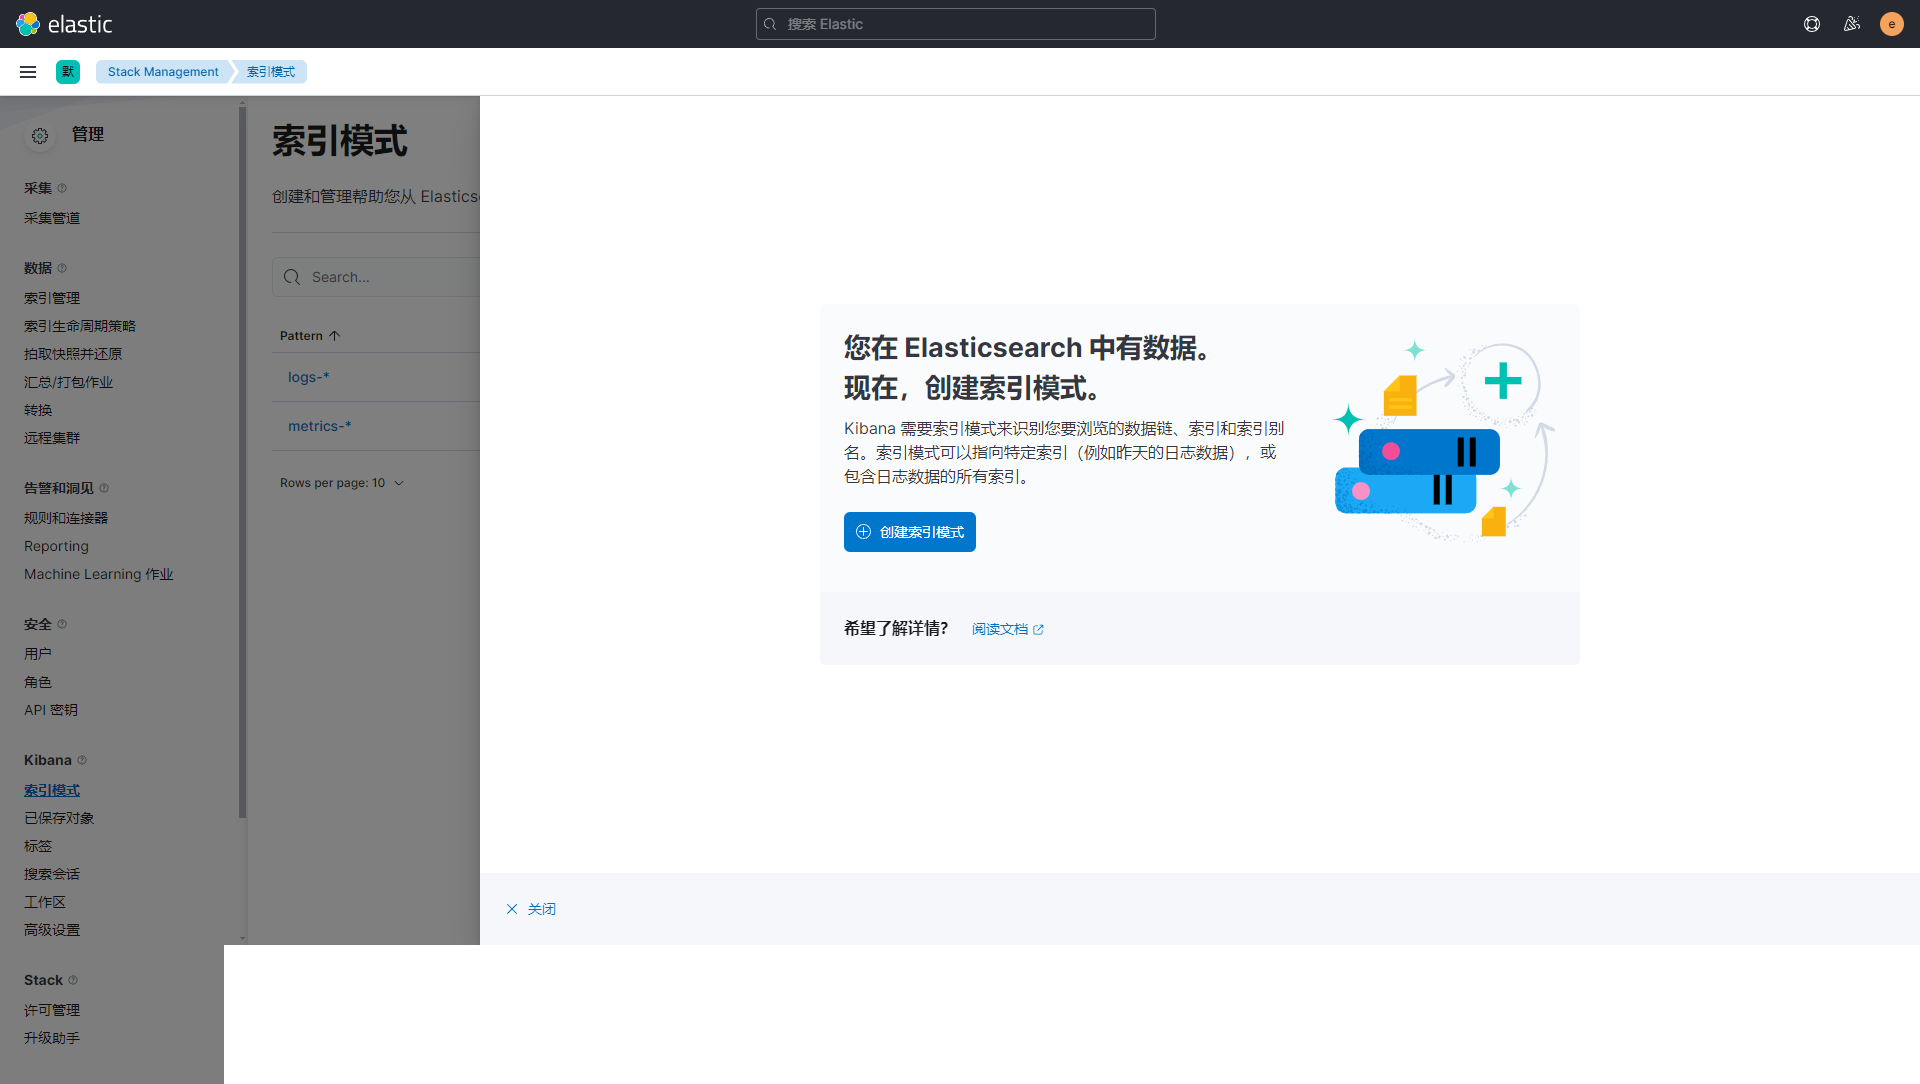Open 用户 in sidebar
Screen dimensions: 1920x1084
[x=38, y=654]
